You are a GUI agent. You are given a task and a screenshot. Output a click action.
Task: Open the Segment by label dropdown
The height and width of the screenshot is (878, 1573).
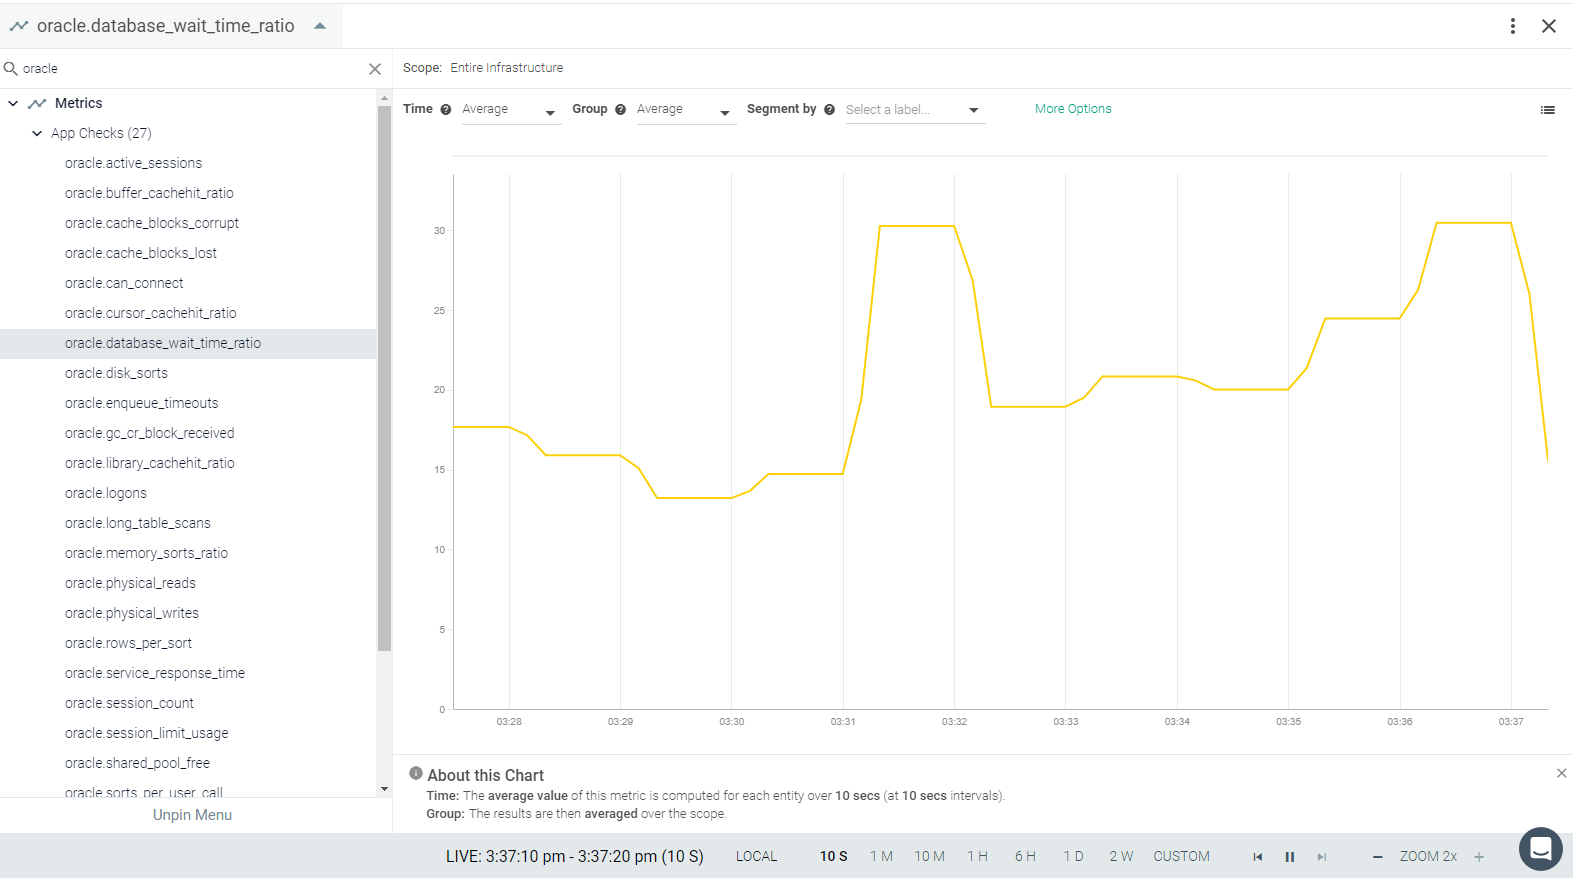[x=914, y=110]
